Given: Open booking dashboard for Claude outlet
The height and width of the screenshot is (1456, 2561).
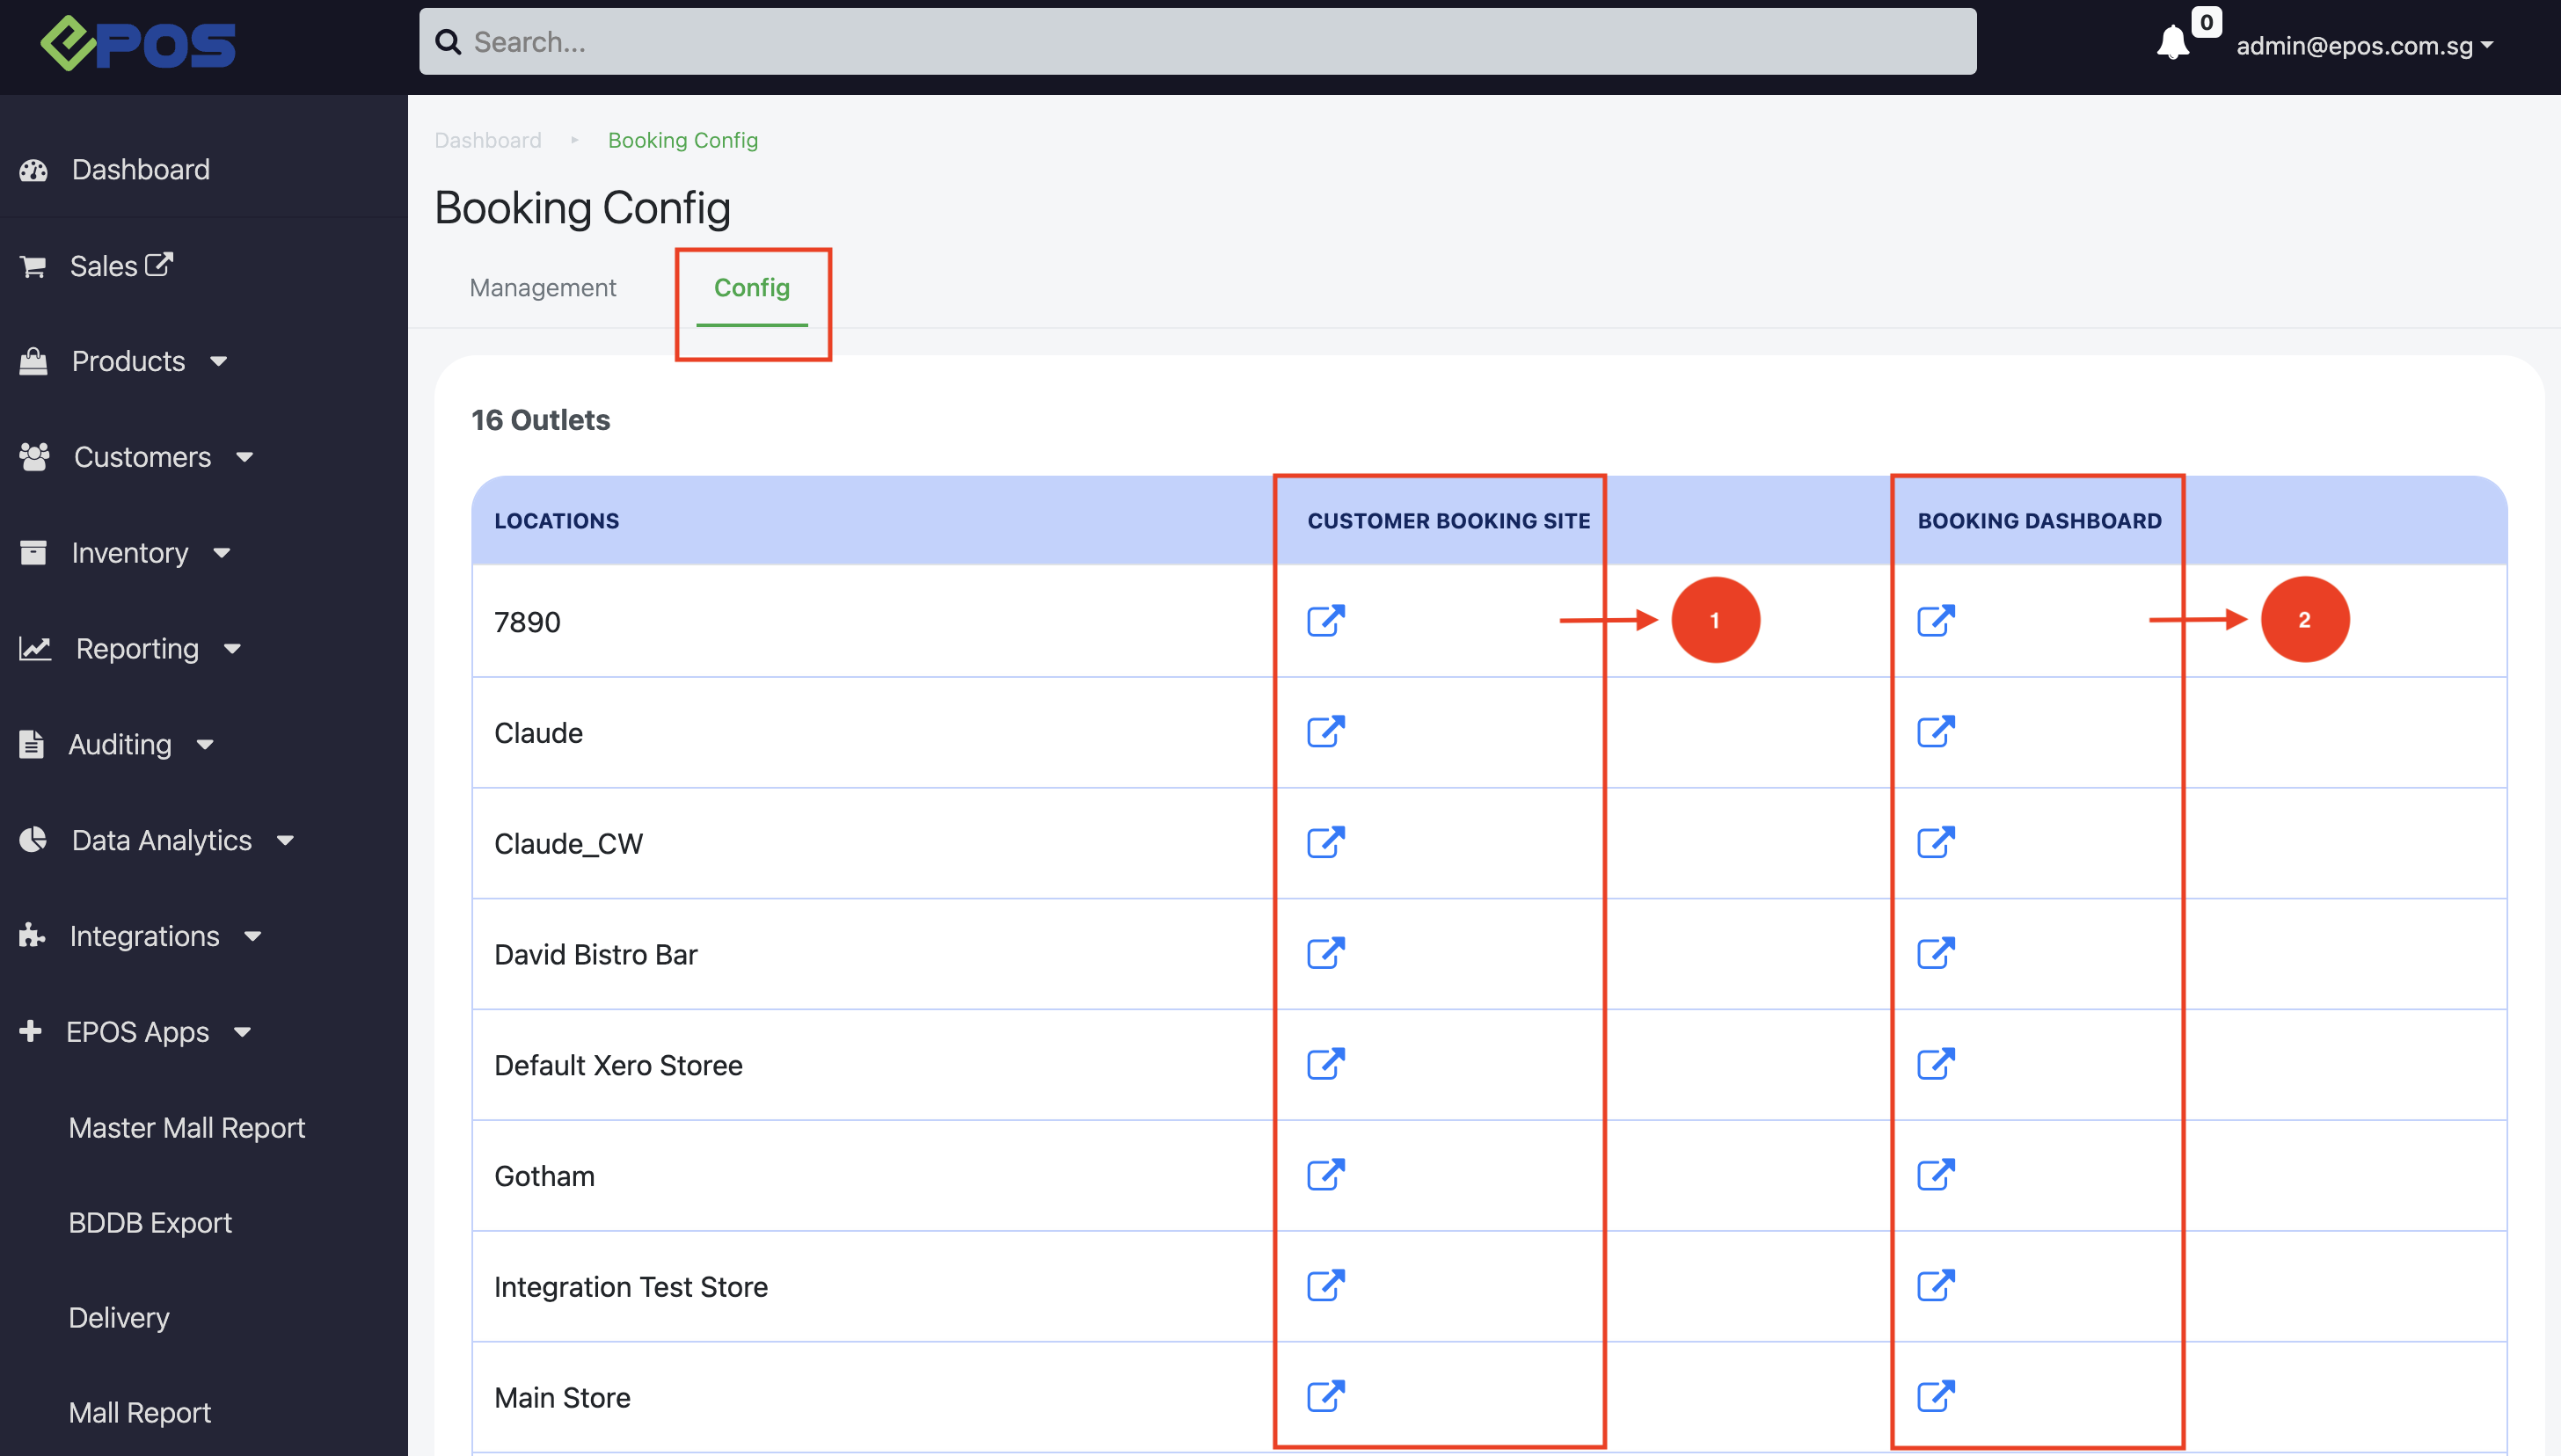Looking at the screenshot, I should [1935, 731].
